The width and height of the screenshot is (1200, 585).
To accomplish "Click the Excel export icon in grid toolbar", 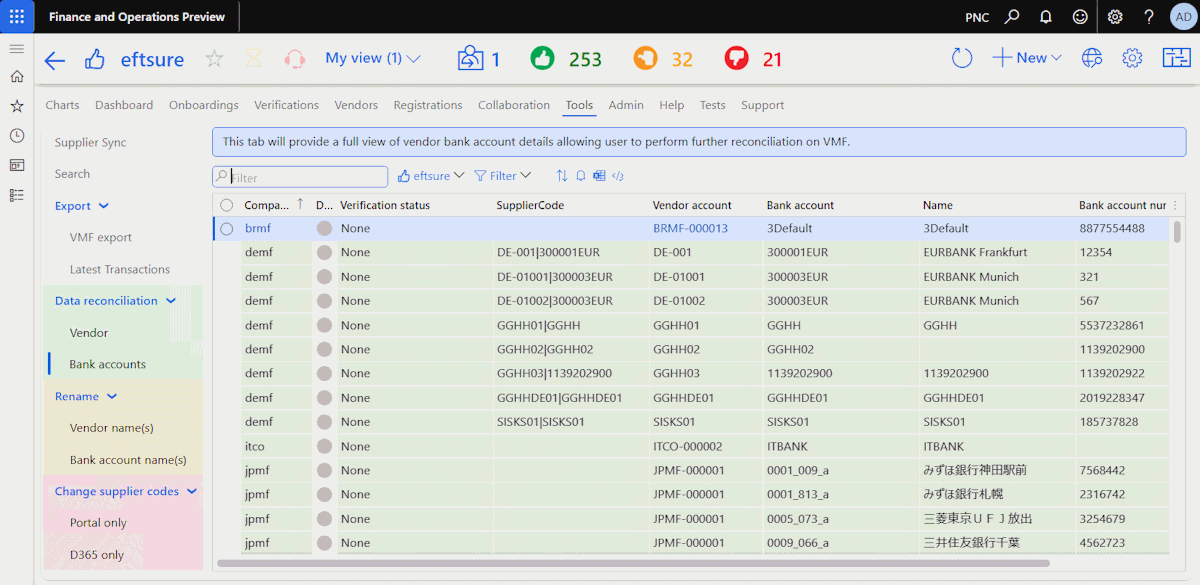I will (599, 176).
